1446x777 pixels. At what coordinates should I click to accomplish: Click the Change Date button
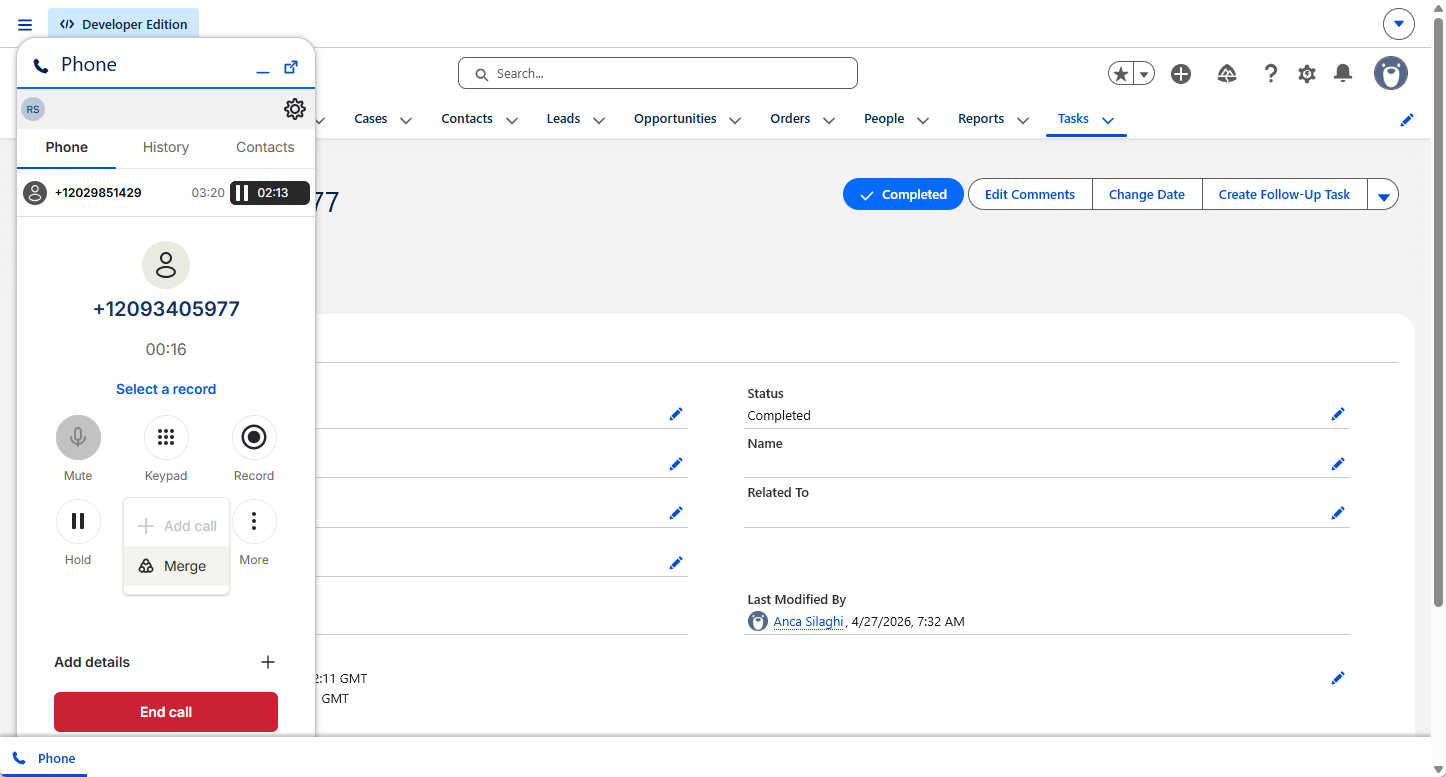1147,195
